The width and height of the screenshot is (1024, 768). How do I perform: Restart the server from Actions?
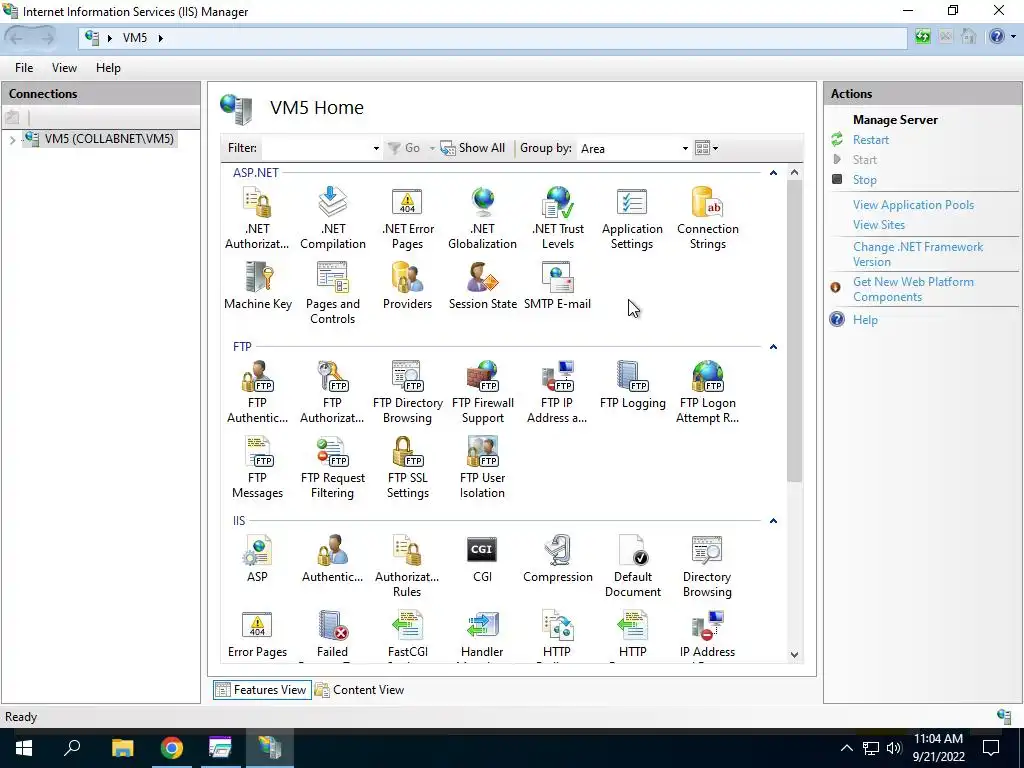click(871, 140)
